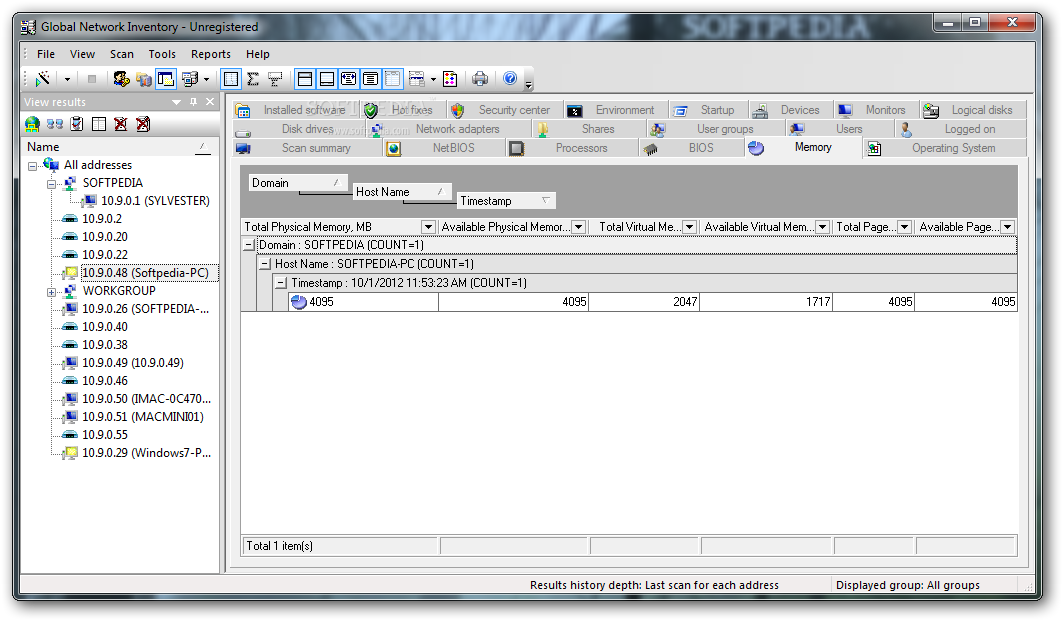The width and height of the screenshot is (1063, 621).
Task: Click the columns table icon in View results
Action: click(x=99, y=124)
